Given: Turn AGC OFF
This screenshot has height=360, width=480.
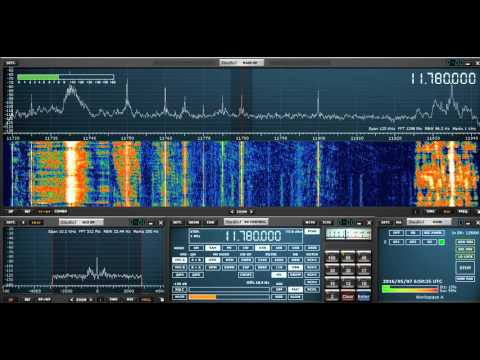Looking at the screenshot, I should (279, 290).
